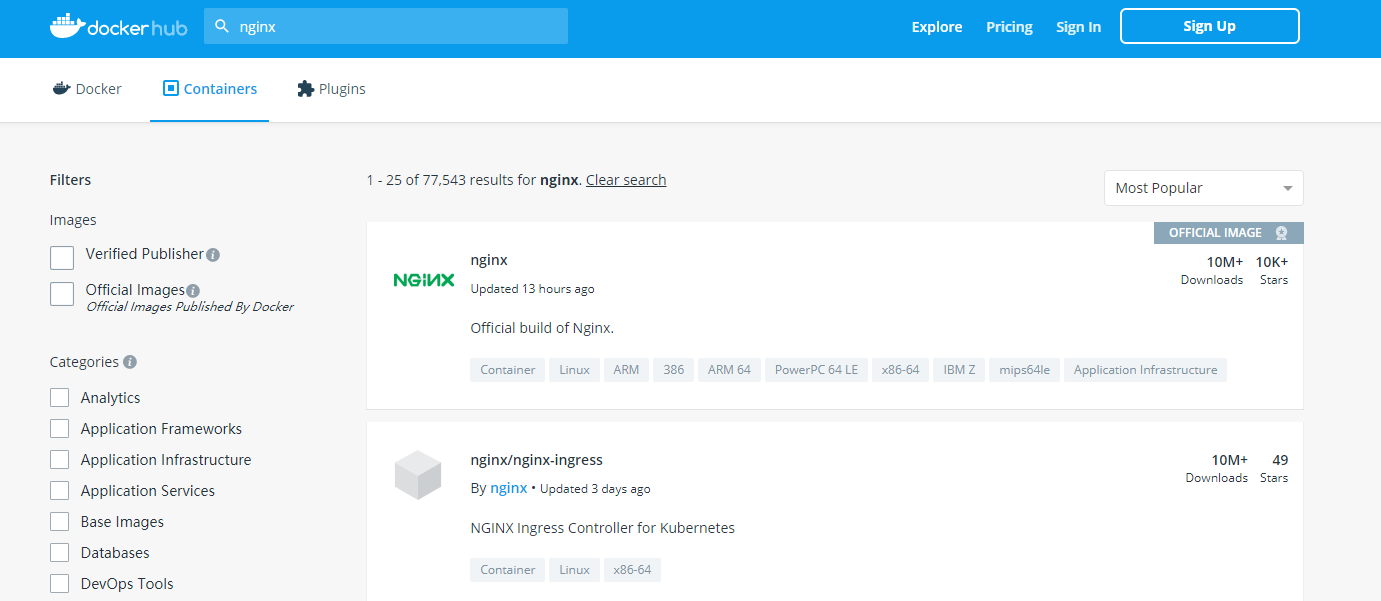Select the Base Images checkbox
Image resolution: width=1381 pixels, height=601 pixels.
click(60, 522)
